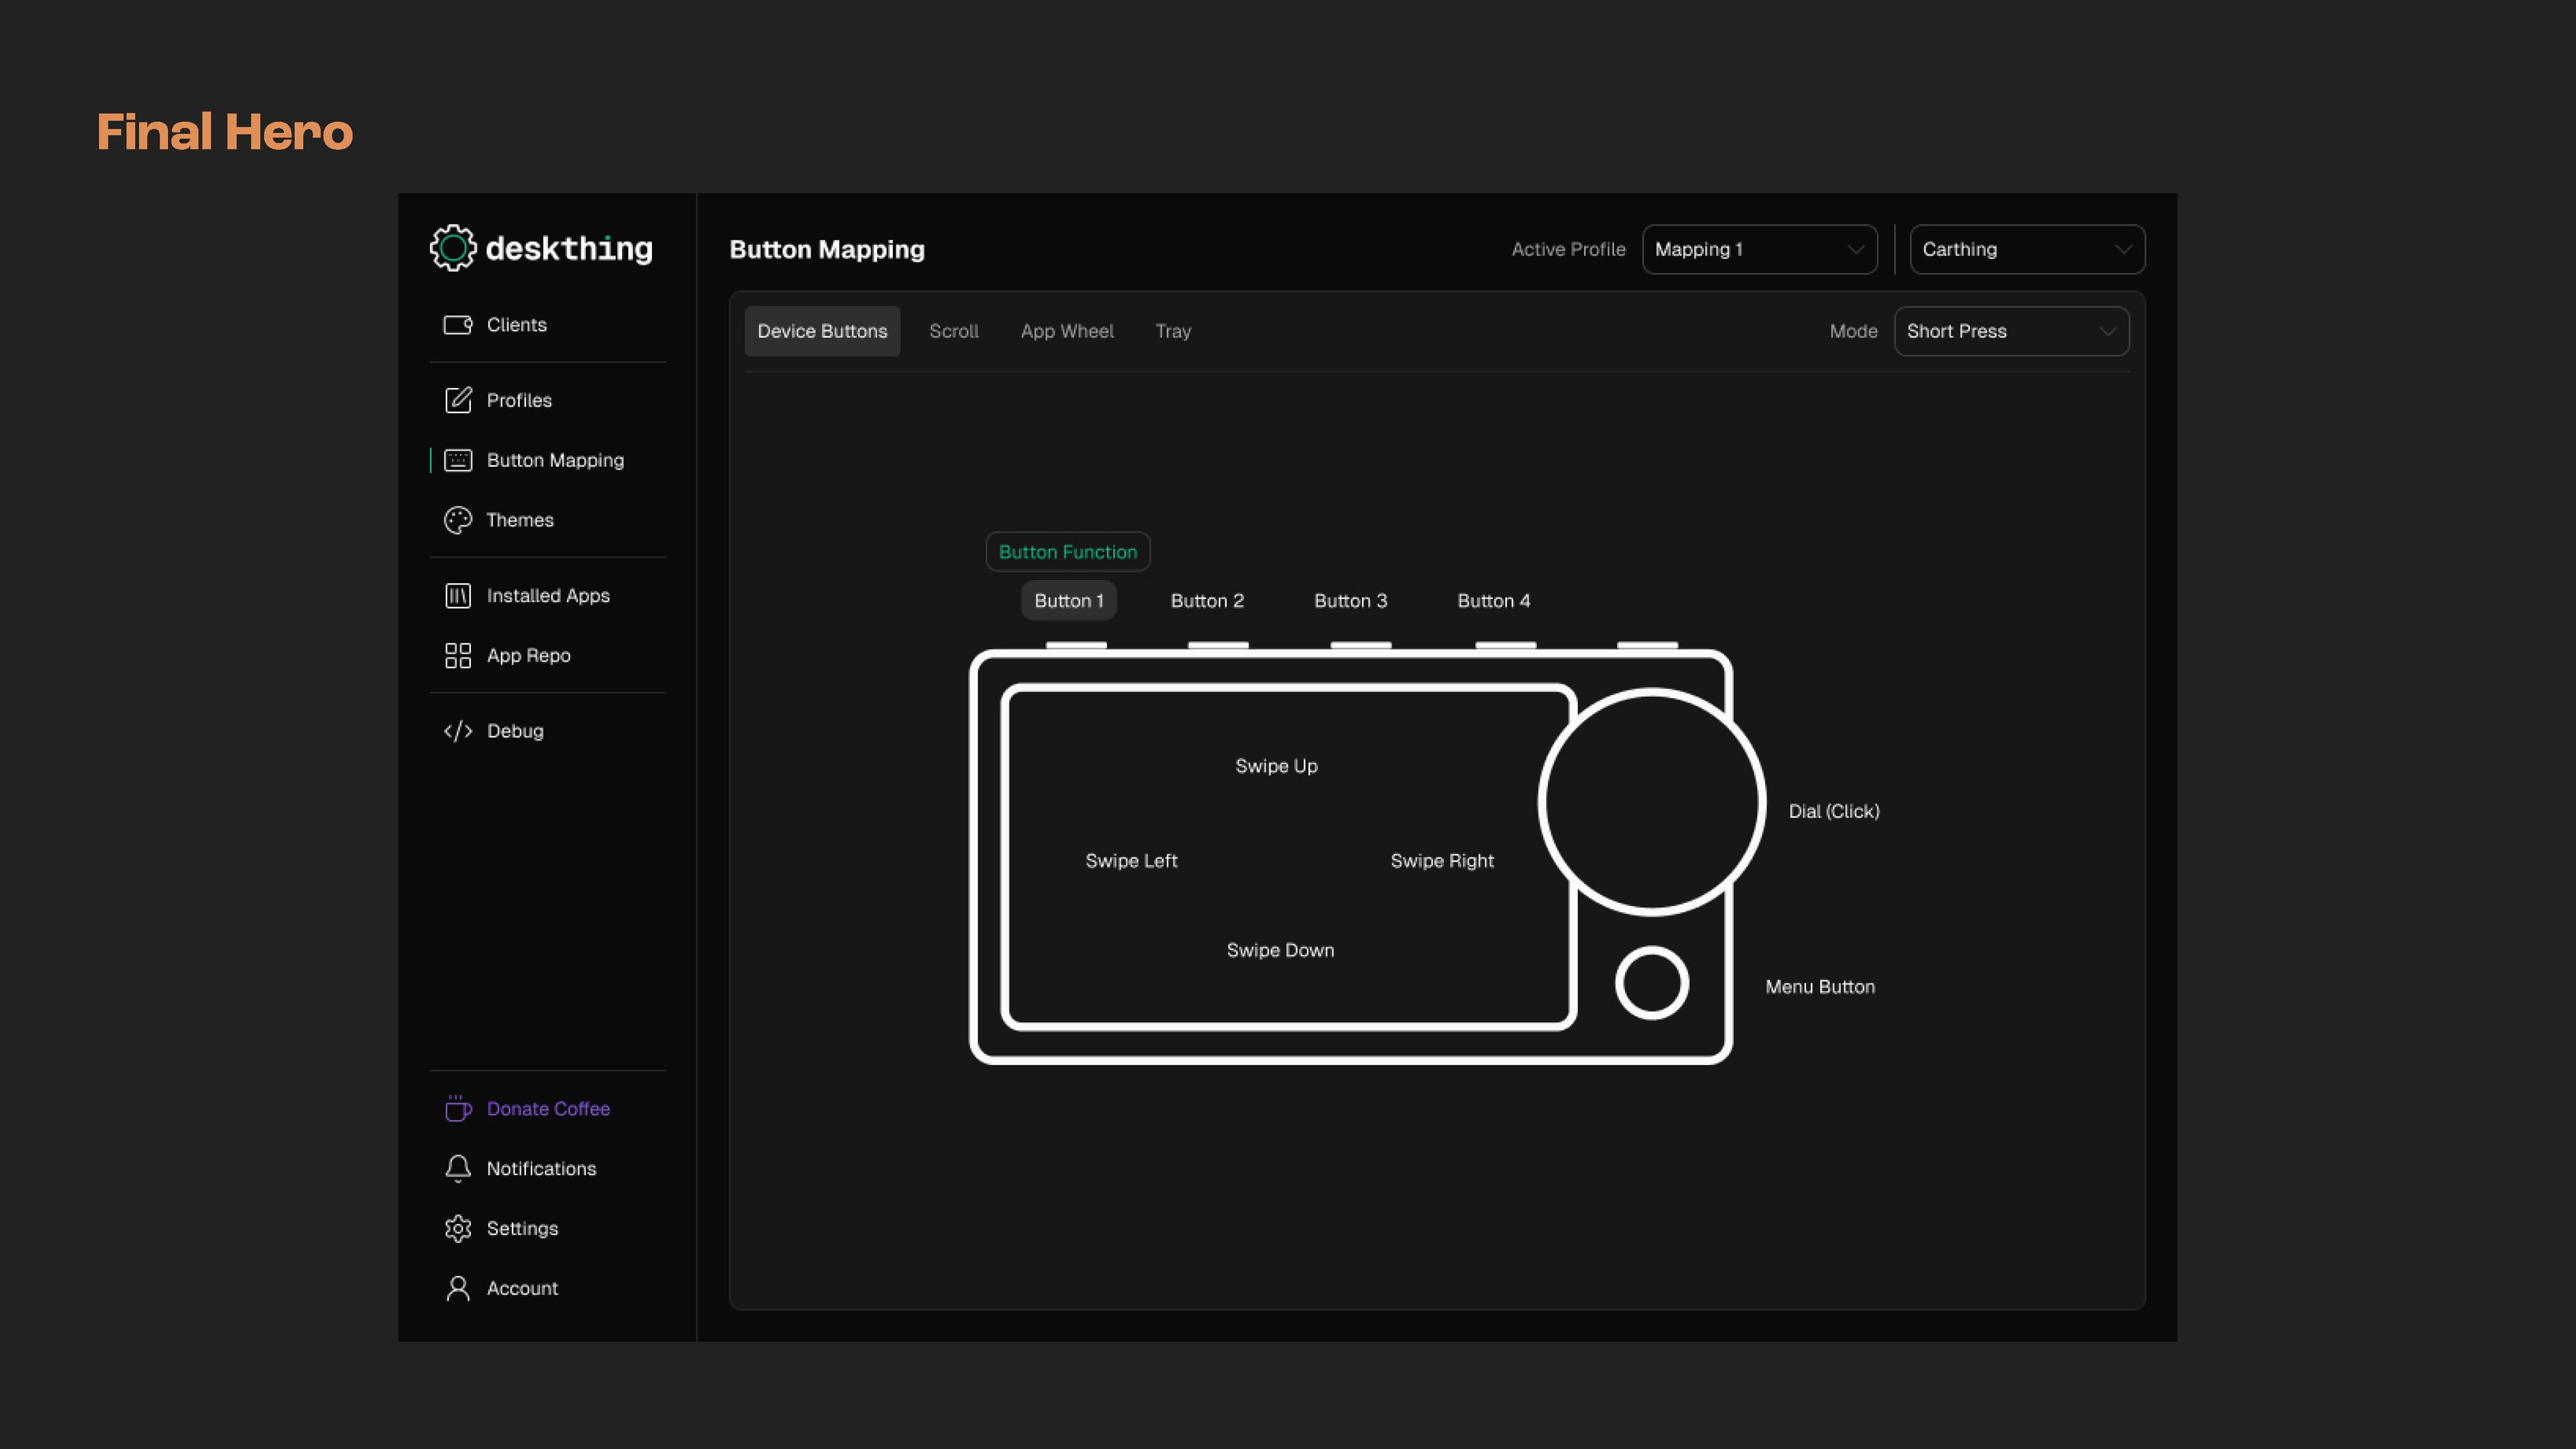Viewport: 2576px width, 1449px height.
Task: Expand the Mapping 1 profile dropdown
Action: [1759, 250]
